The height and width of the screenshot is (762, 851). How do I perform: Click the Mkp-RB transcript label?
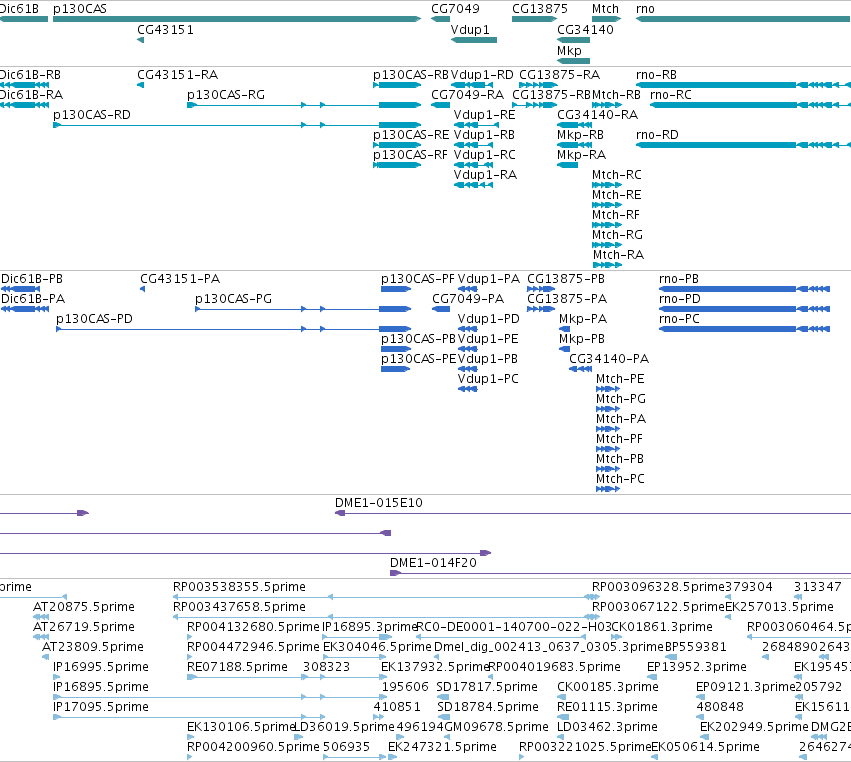(x=580, y=135)
